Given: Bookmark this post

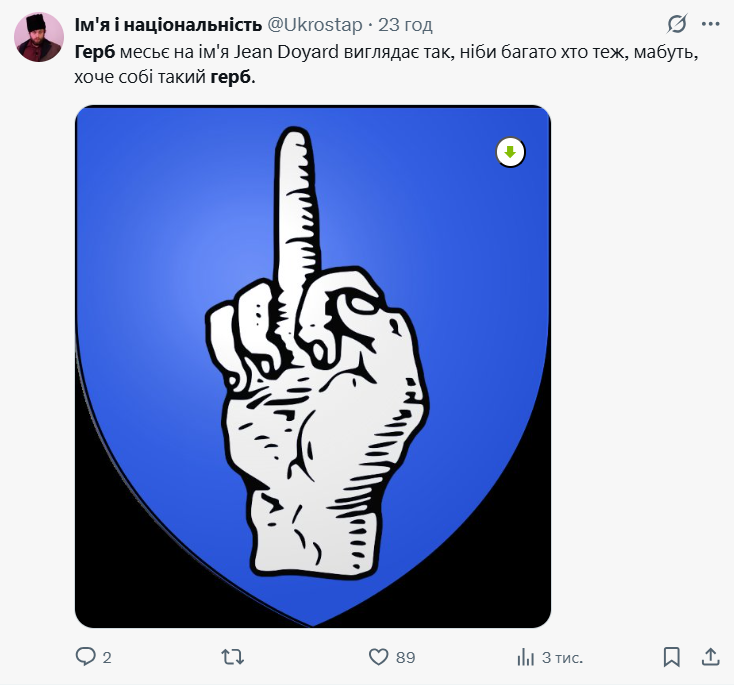Looking at the screenshot, I should click(672, 657).
